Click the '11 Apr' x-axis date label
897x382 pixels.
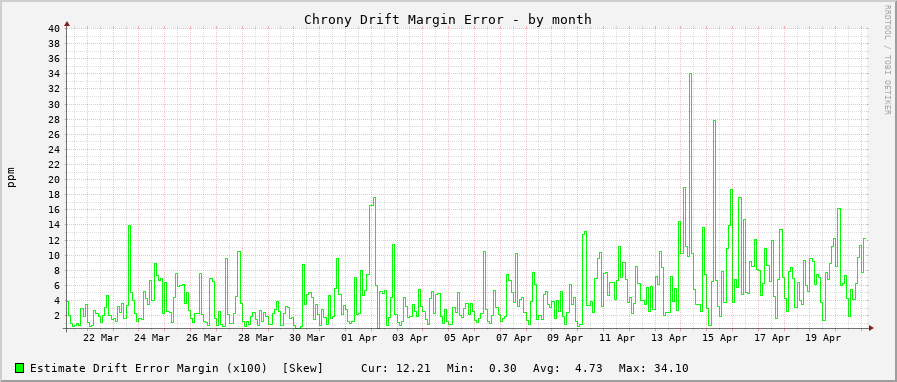pyautogui.click(x=617, y=338)
